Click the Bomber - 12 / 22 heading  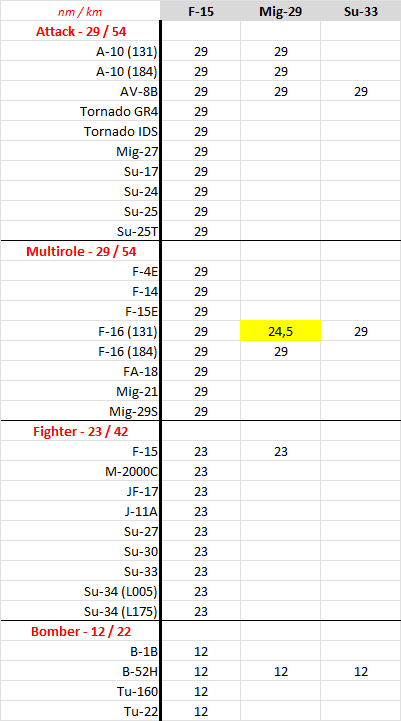[80, 631]
